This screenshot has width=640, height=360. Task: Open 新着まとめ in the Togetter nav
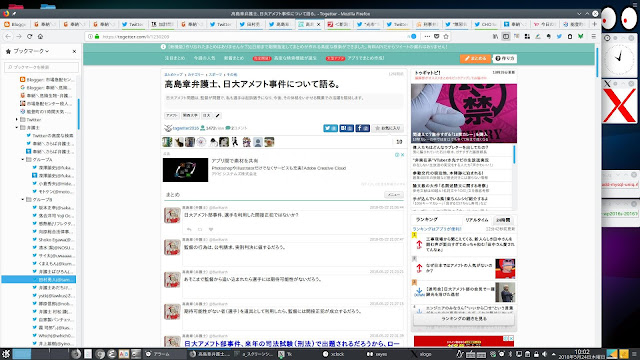point(234,58)
